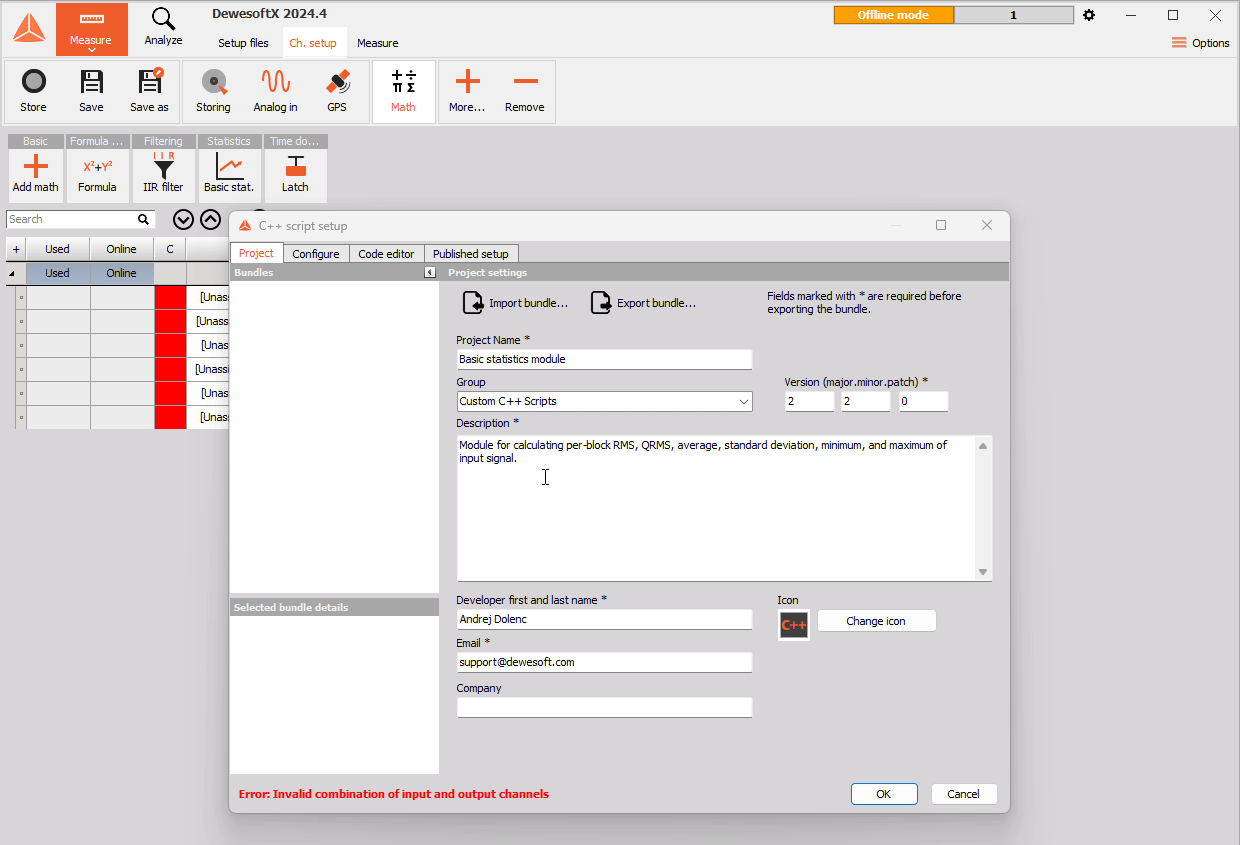Image resolution: width=1240 pixels, height=845 pixels.
Task: Click the plus column header
Action: coord(16,249)
